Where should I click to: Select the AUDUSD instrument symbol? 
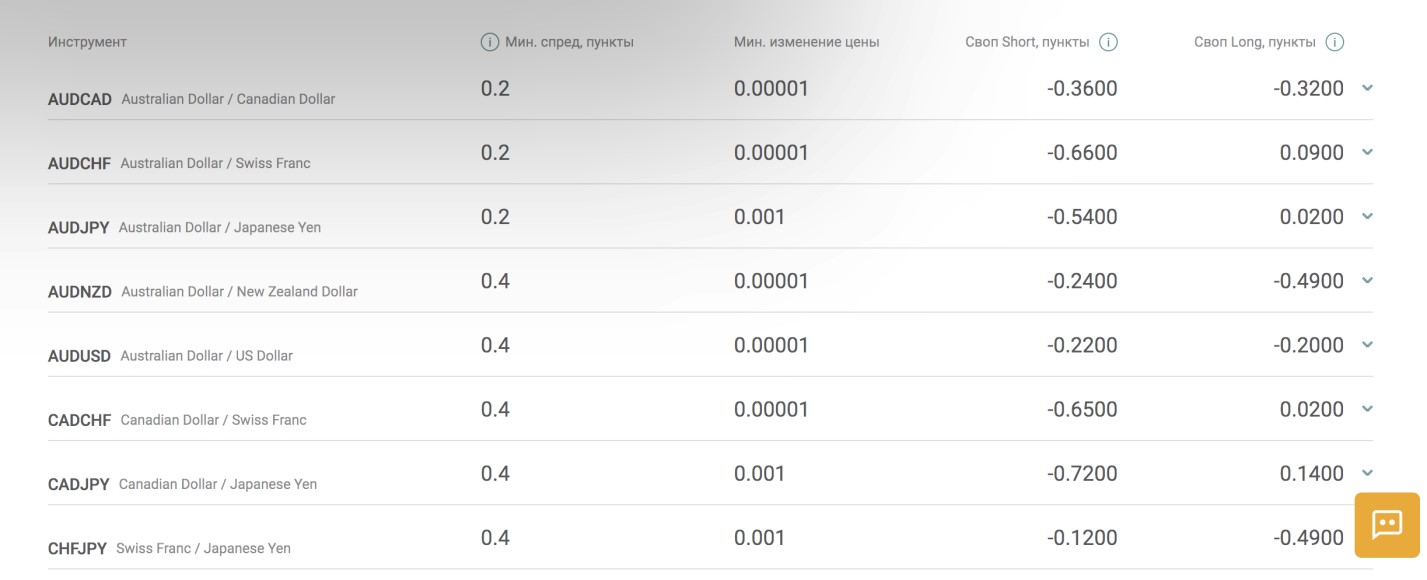[x=79, y=356]
